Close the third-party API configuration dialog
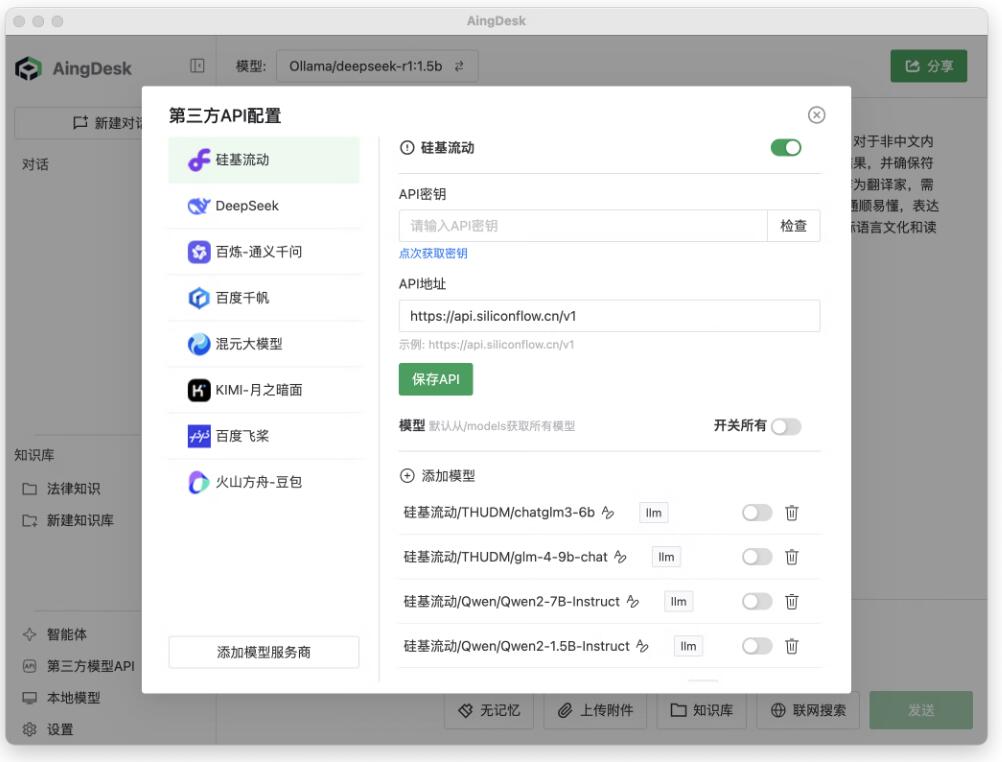The height and width of the screenshot is (762, 1002). pos(816,115)
